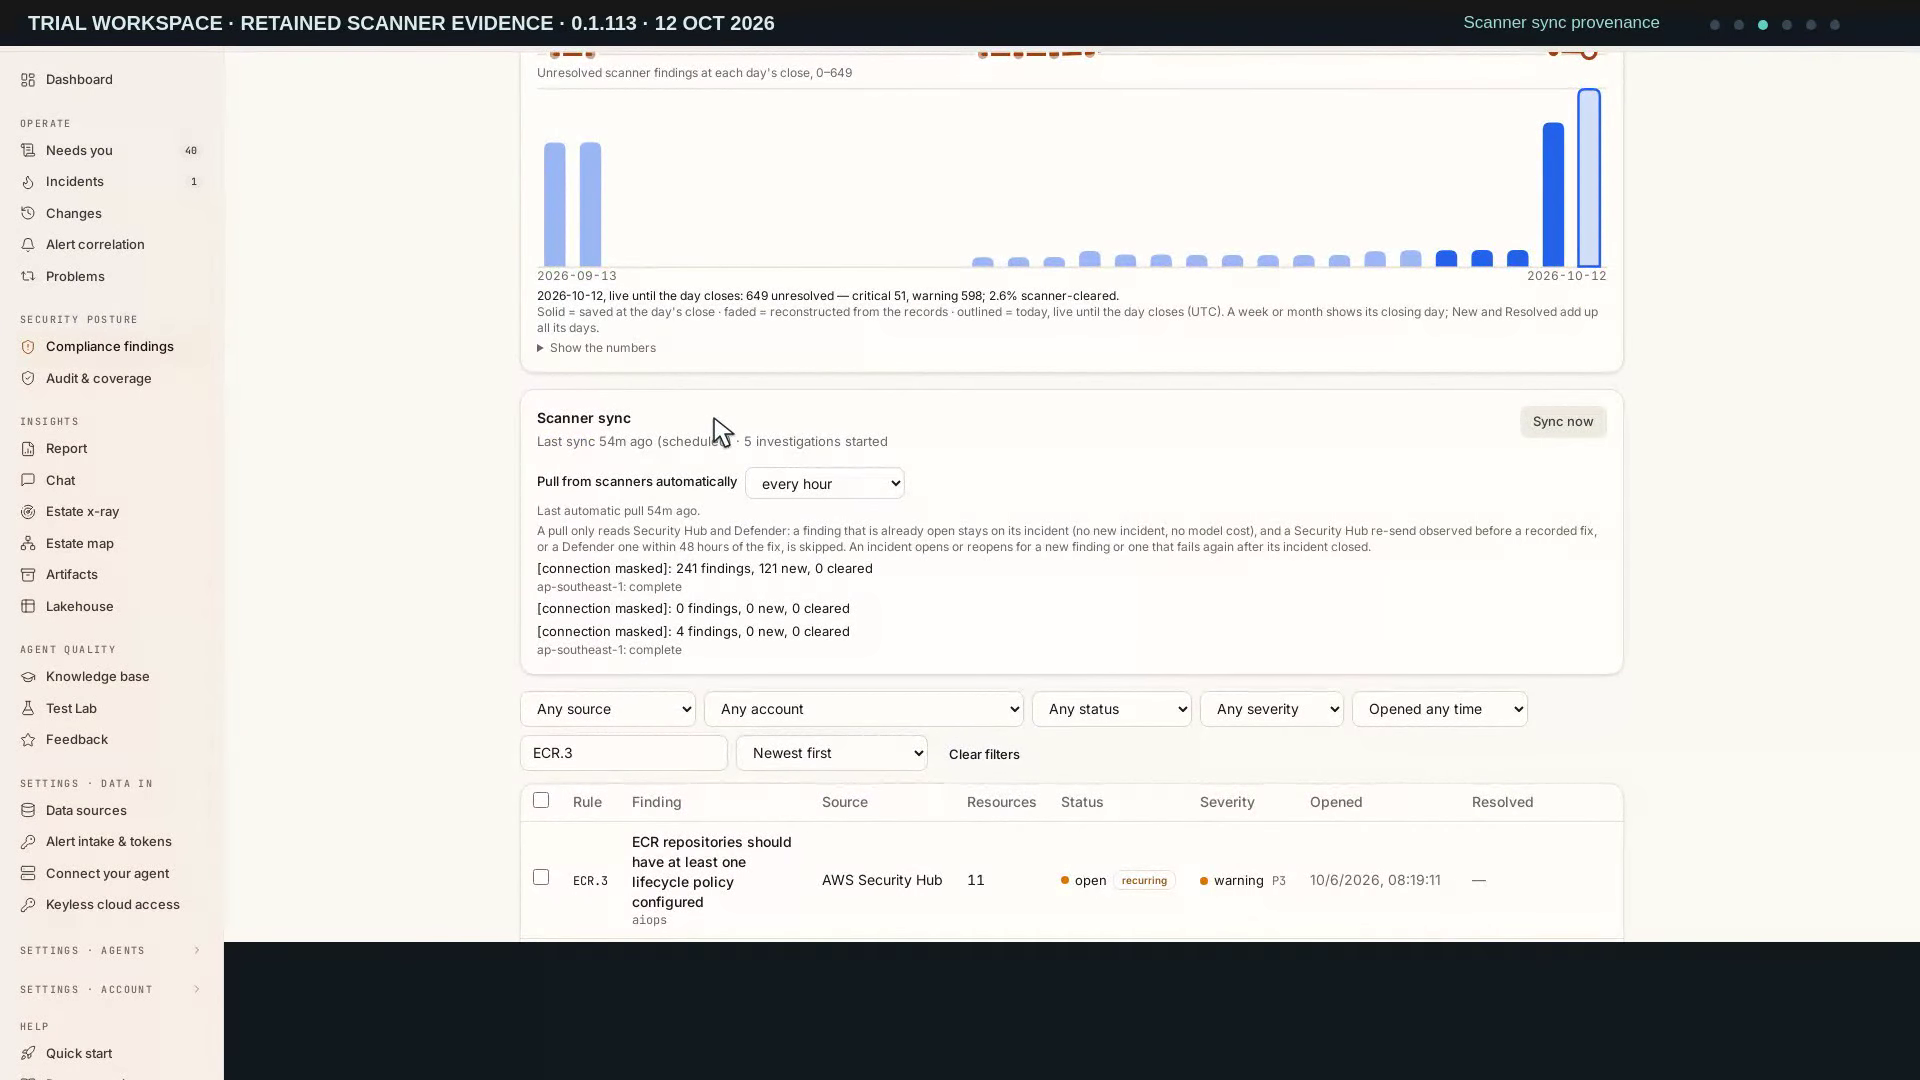Select the Compliance findings shield icon
Viewport: 1920px width, 1080px height.
point(28,347)
